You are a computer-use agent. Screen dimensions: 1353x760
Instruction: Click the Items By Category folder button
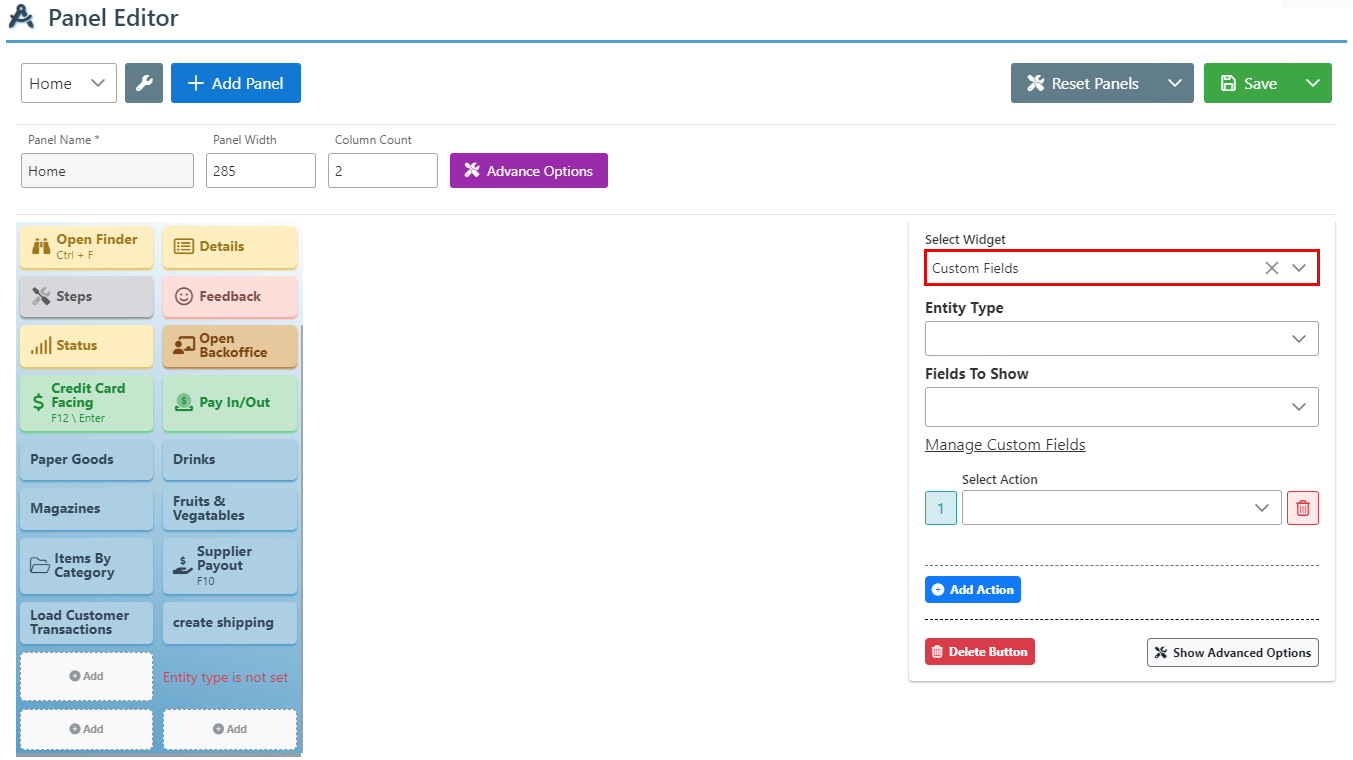coord(86,566)
